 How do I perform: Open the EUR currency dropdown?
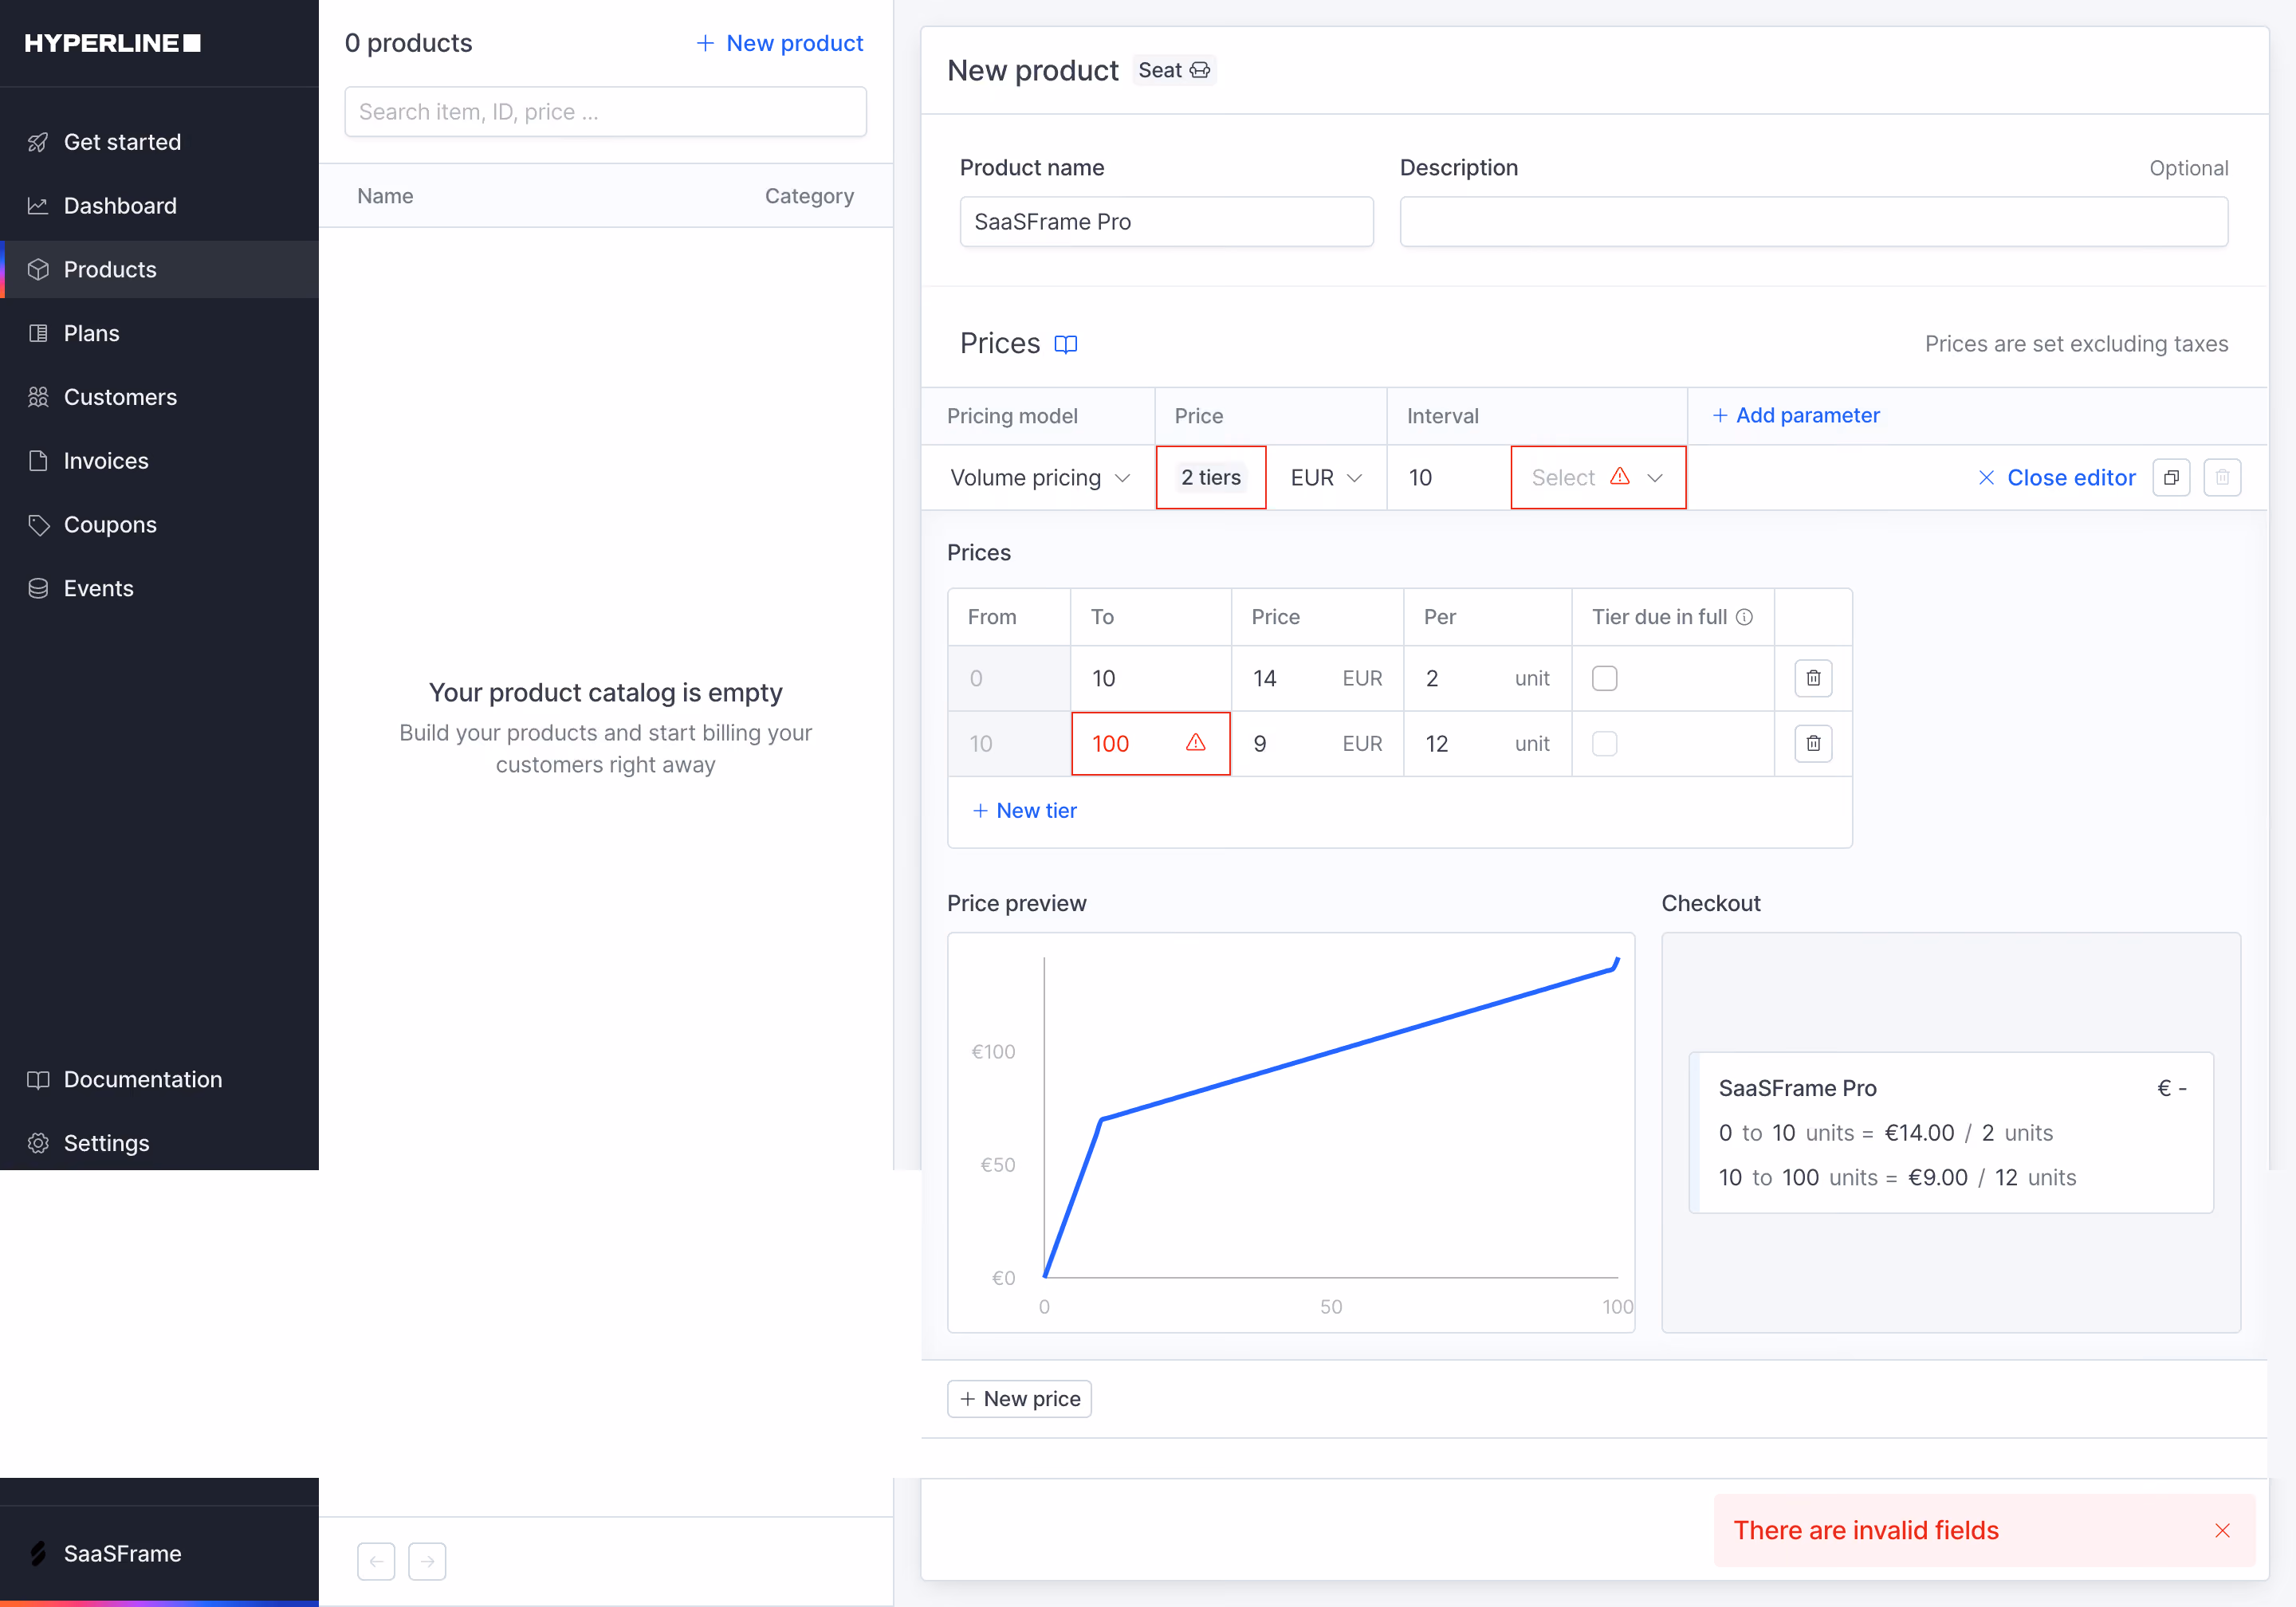[1326, 478]
